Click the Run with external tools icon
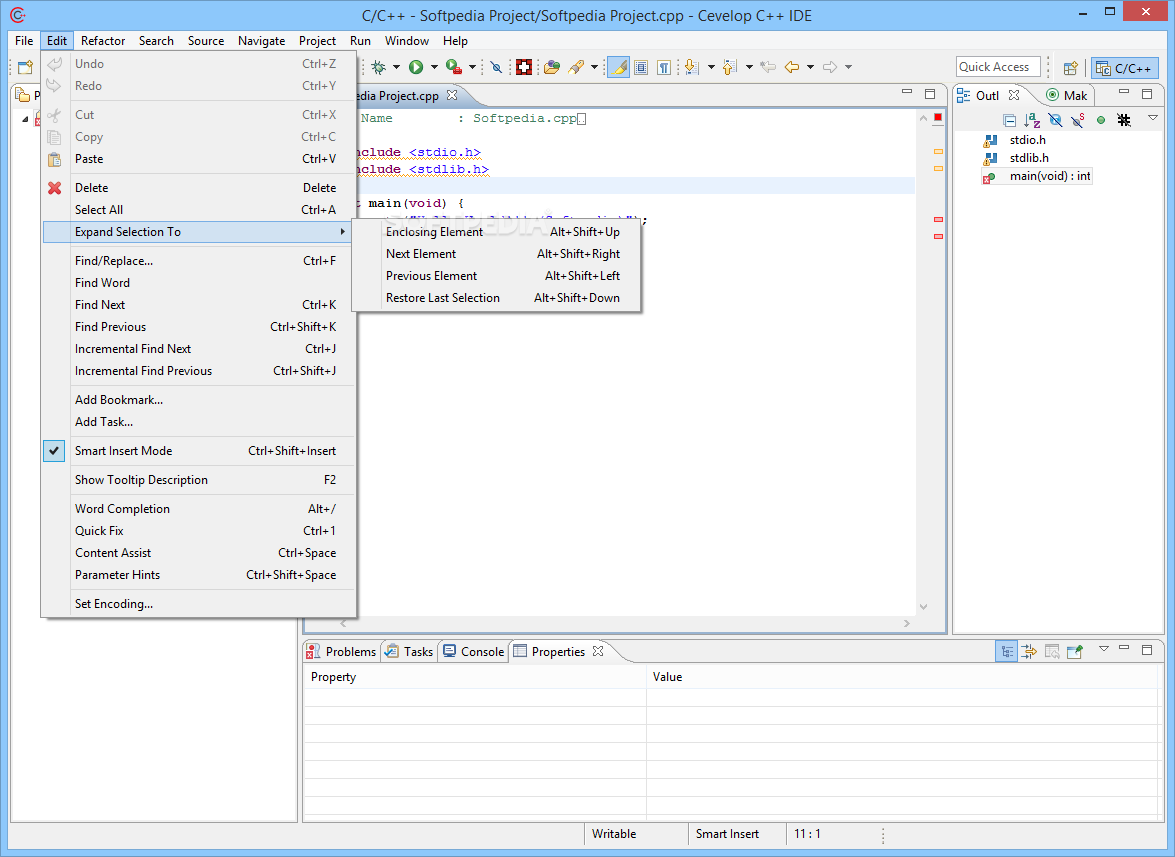Screen dimensions: 1175x857 [x=453, y=67]
